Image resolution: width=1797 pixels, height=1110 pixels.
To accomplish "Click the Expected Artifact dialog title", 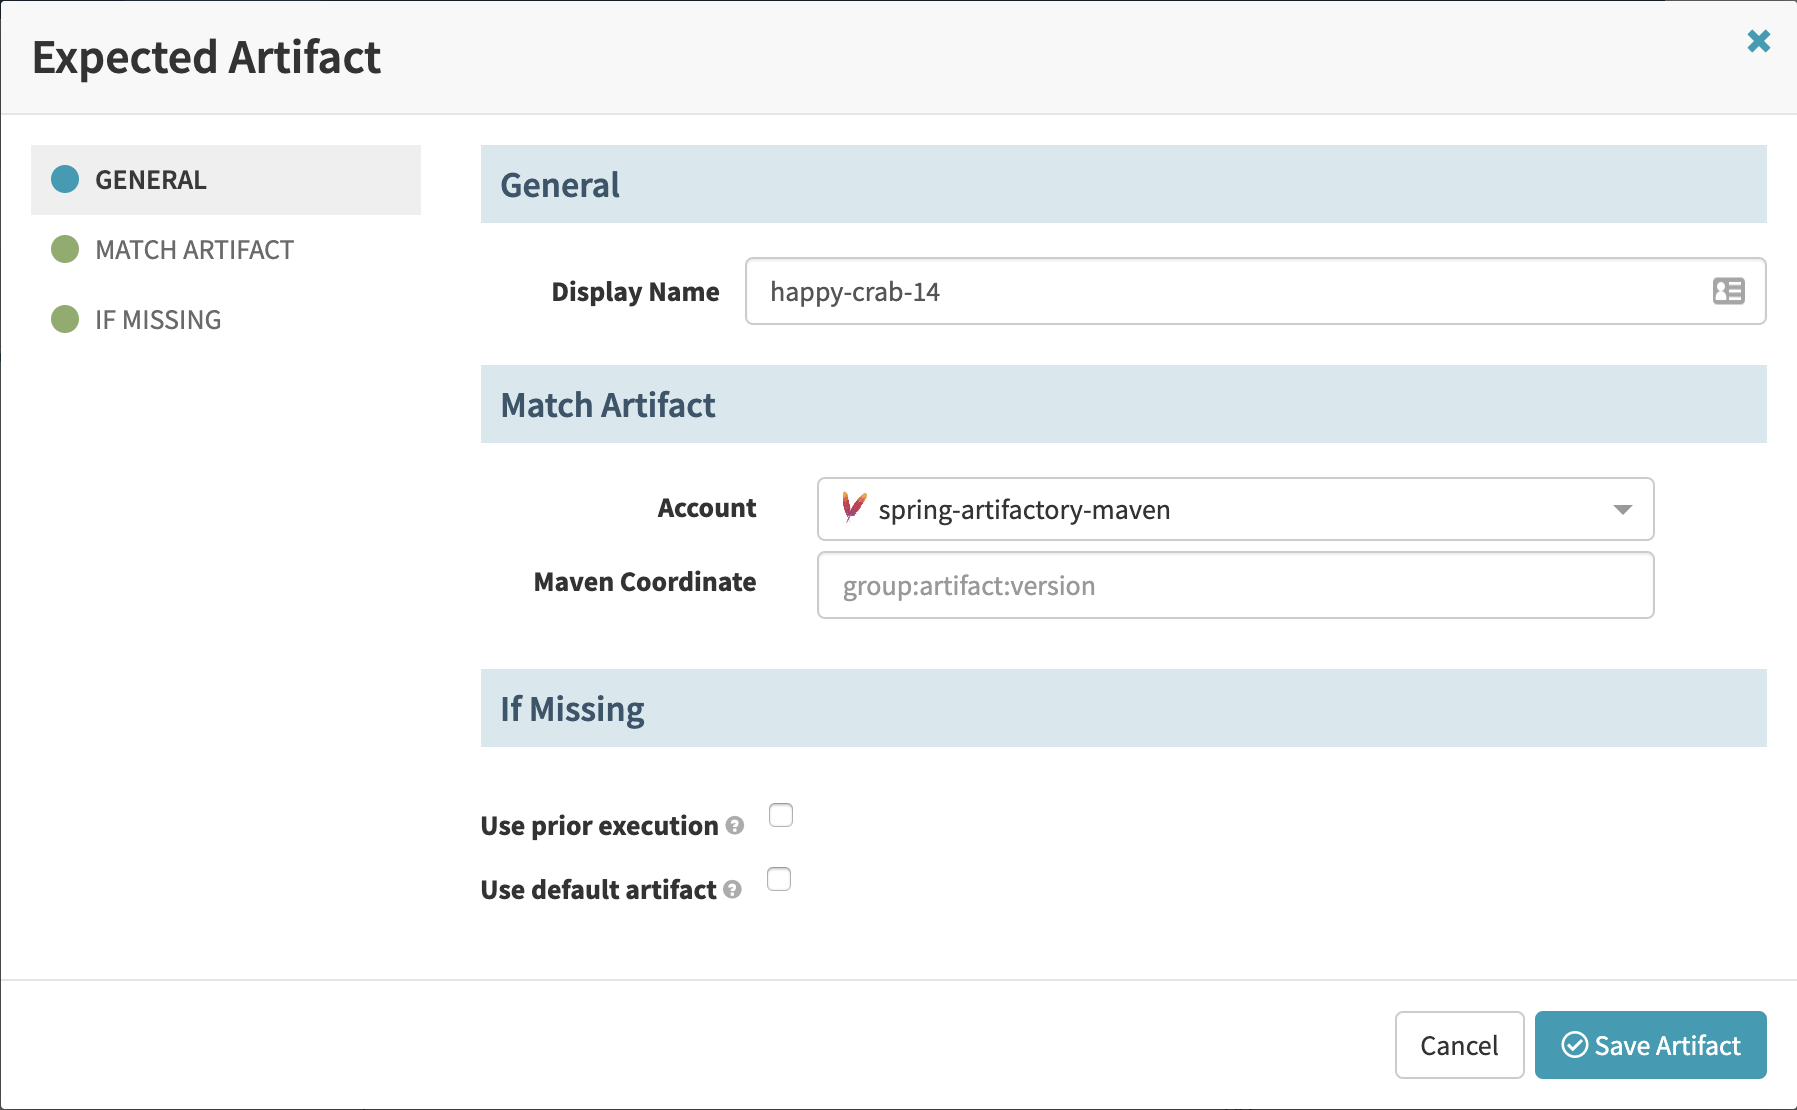I will [x=206, y=57].
